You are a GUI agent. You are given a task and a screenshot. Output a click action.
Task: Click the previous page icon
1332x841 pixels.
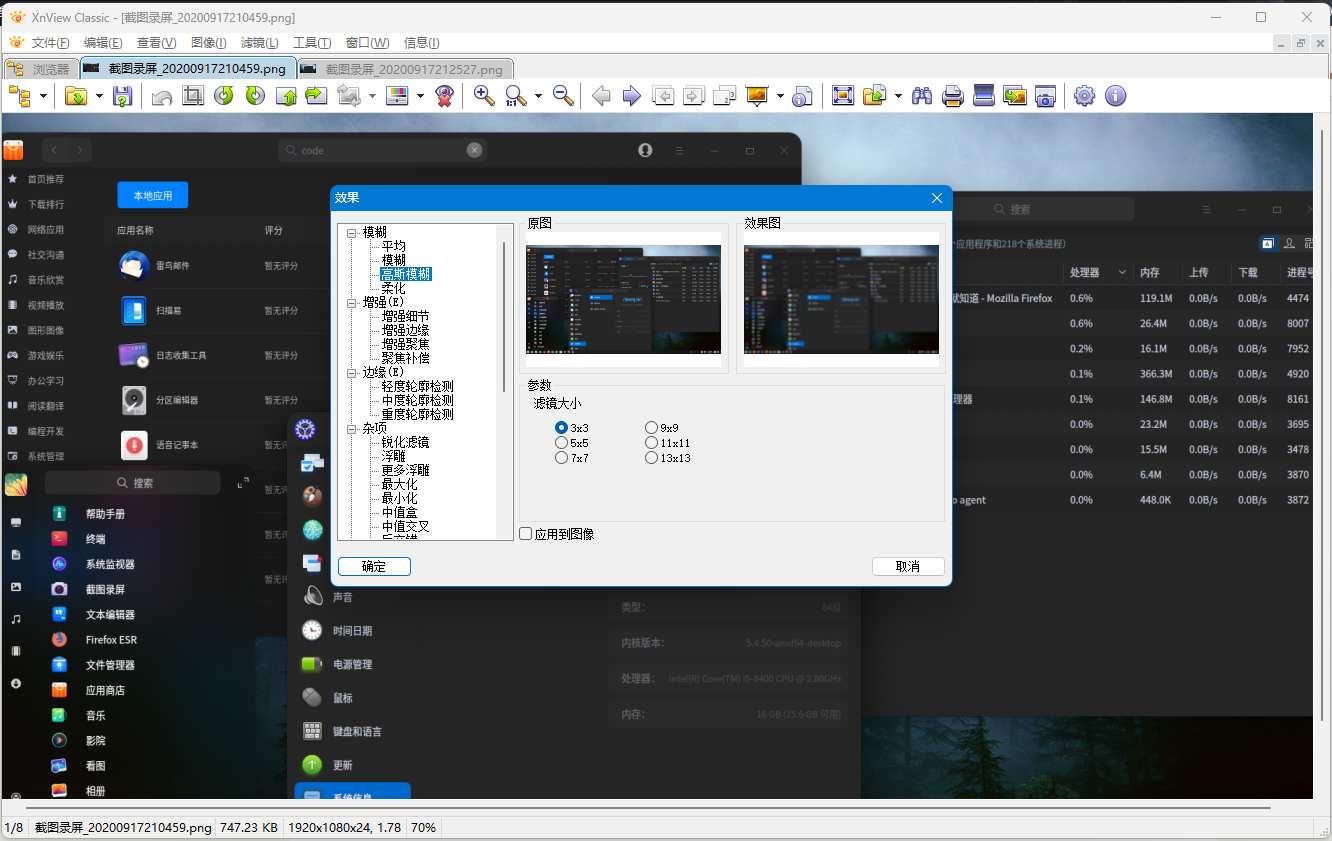[x=663, y=96]
